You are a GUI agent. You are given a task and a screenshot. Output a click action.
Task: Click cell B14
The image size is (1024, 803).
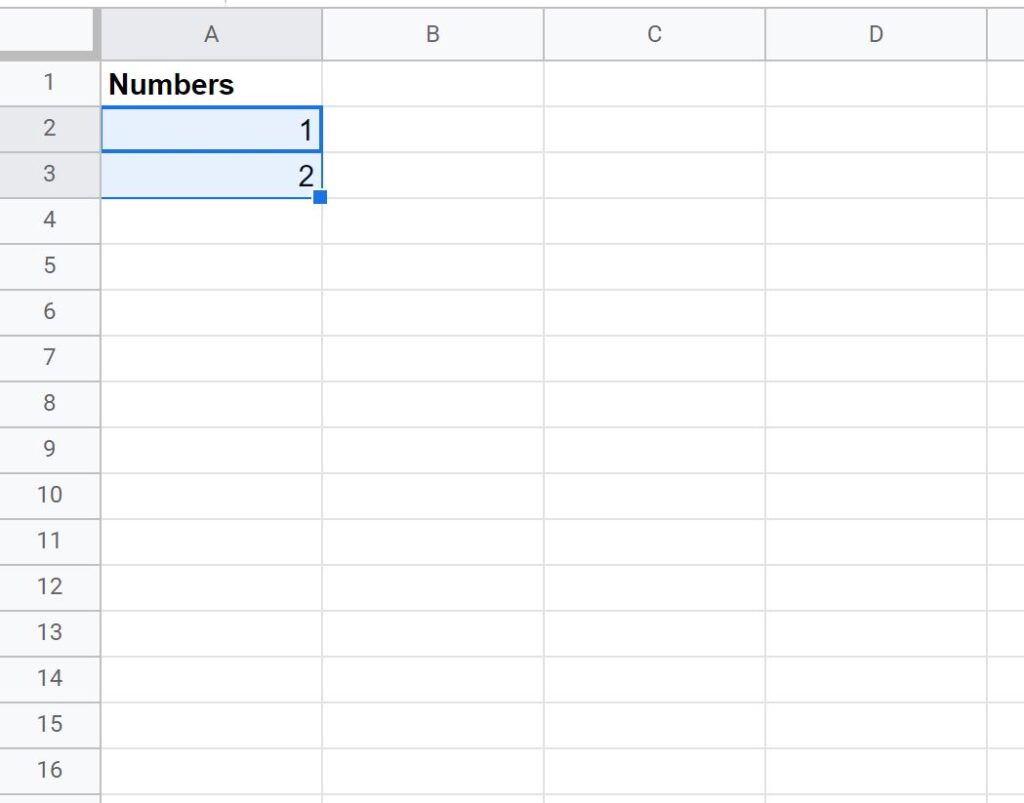[x=433, y=678]
